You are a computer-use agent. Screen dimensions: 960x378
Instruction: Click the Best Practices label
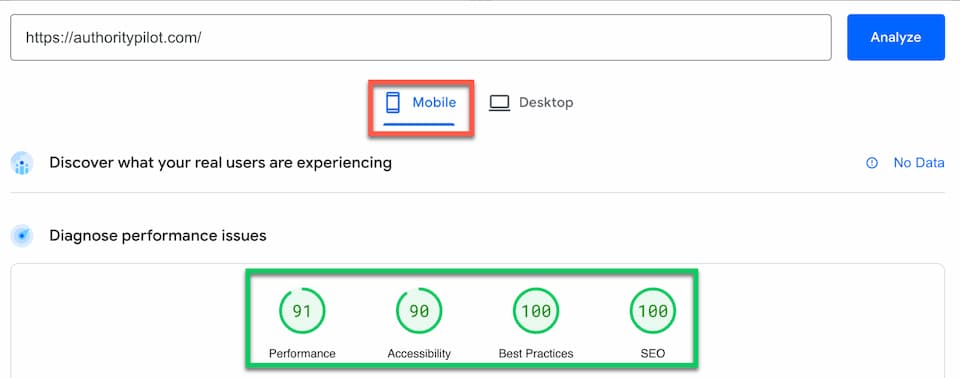[536, 353]
